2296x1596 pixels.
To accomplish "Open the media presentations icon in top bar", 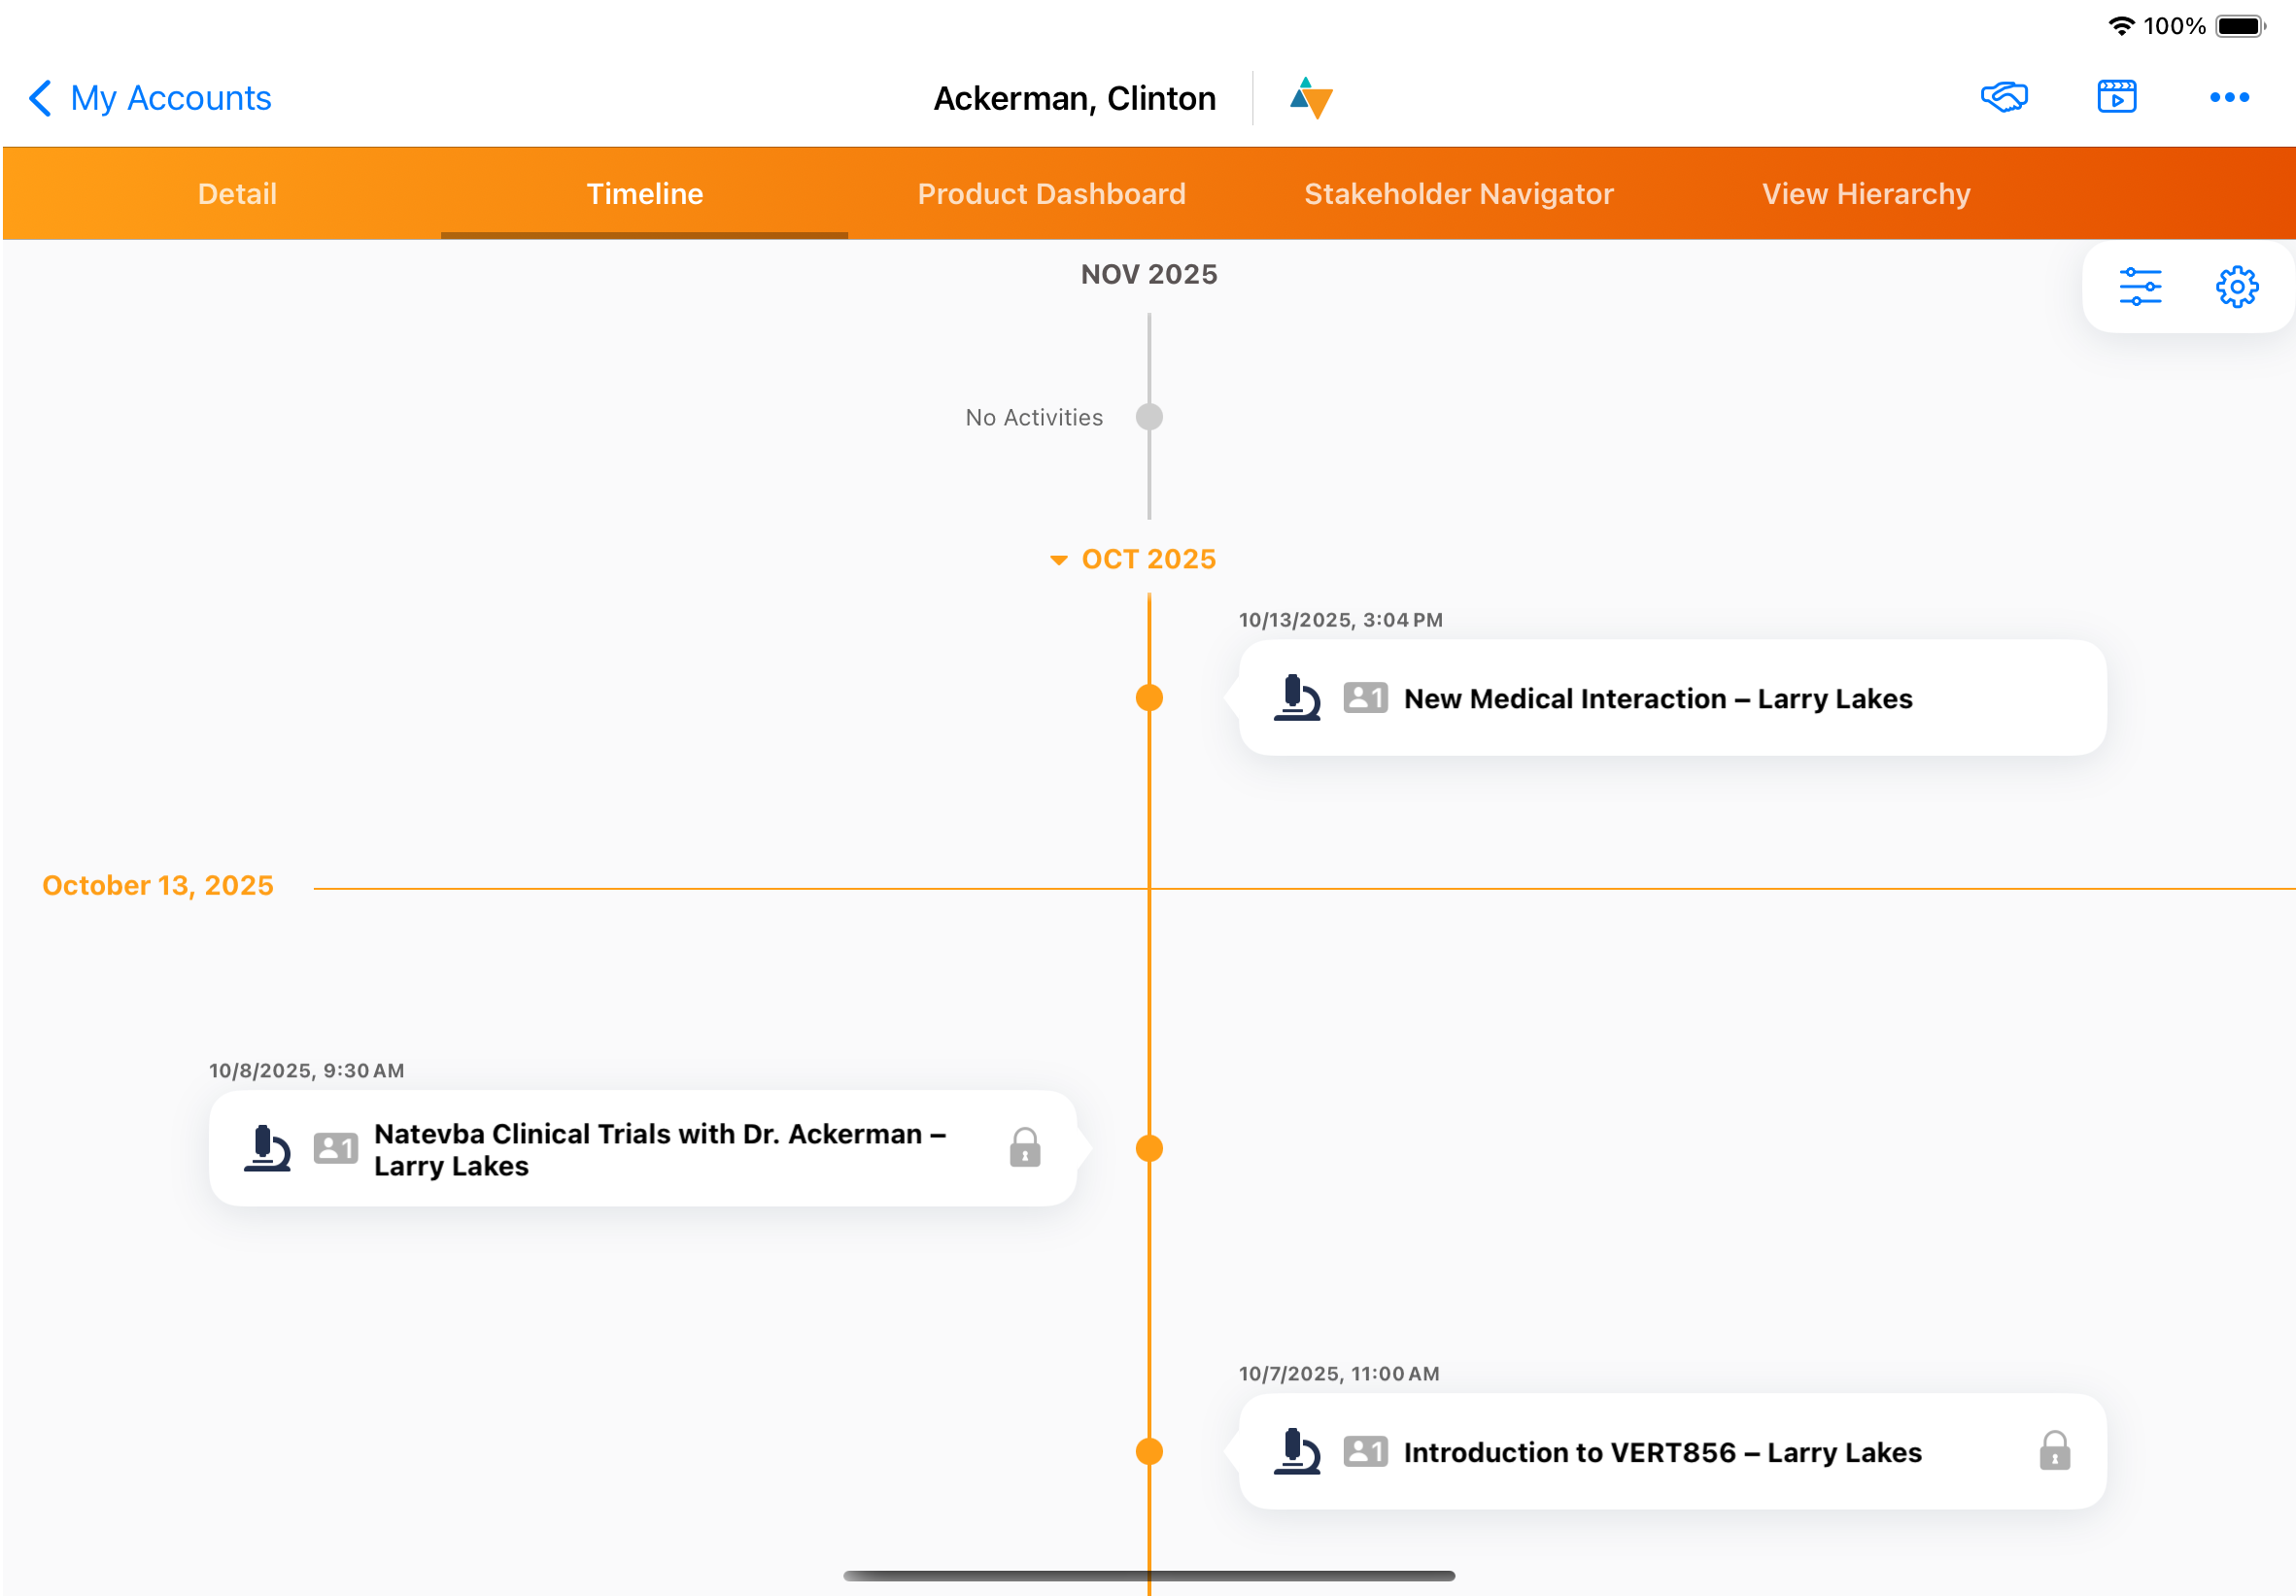I will 2116,97.
